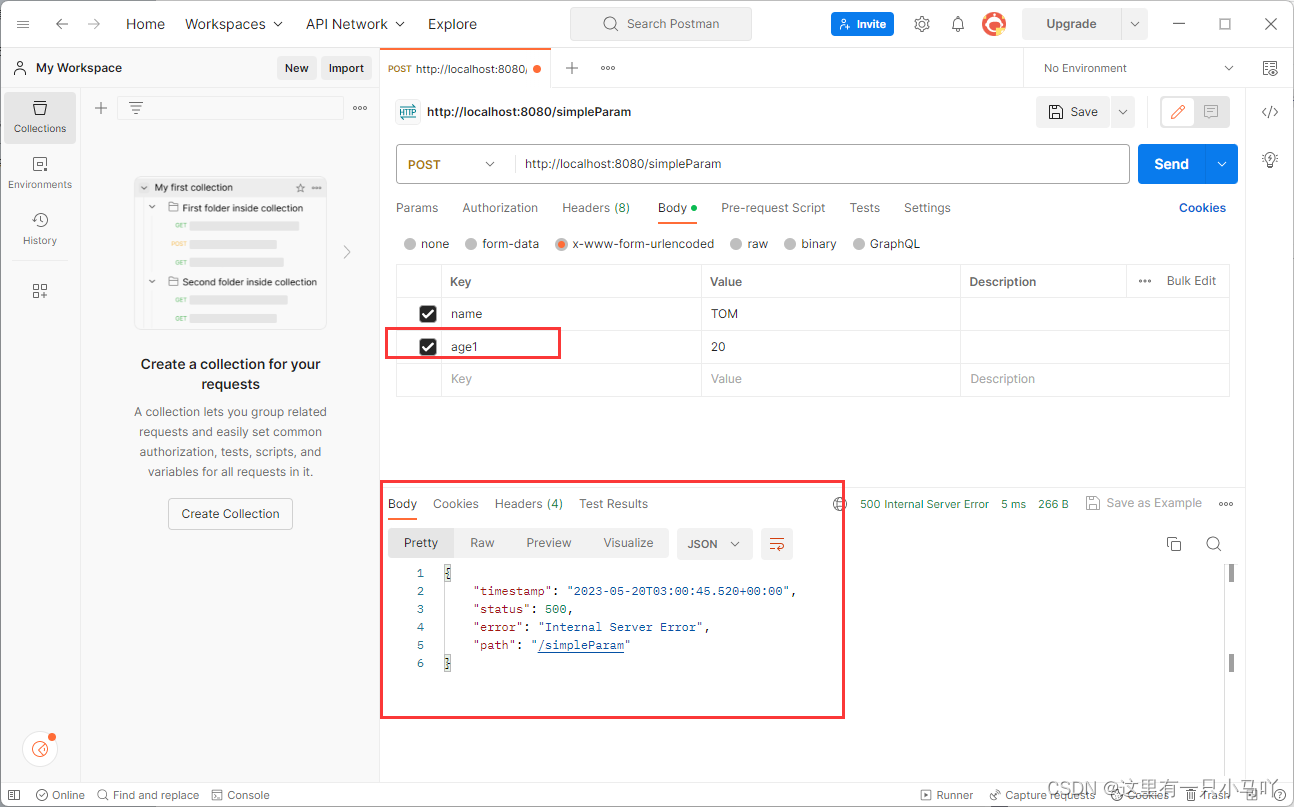
Task: Switch to the response Raw view
Action: [482, 543]
